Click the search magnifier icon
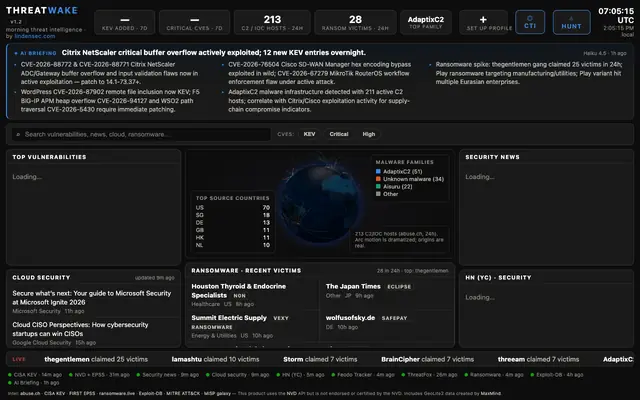640x400 pixels. tap(18, 134)
